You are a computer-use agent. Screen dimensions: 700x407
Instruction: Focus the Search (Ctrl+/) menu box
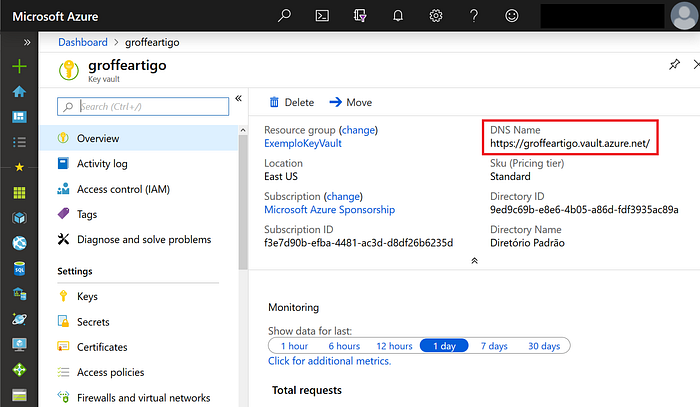[143, 107]
